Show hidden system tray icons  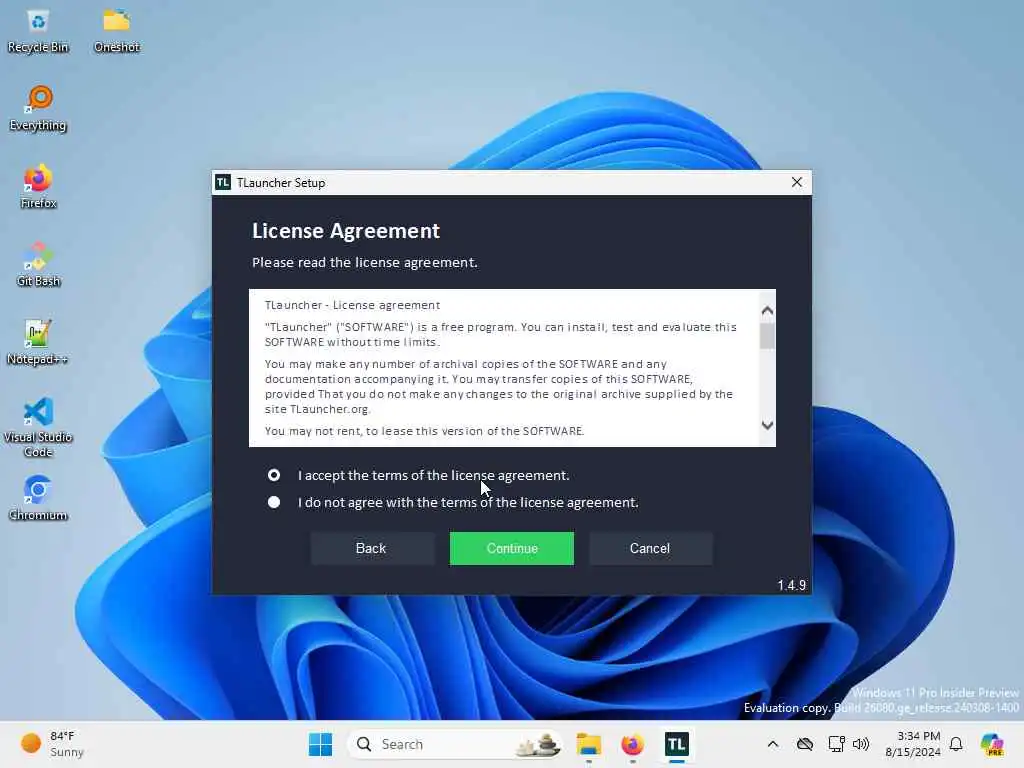pos(773,744)
